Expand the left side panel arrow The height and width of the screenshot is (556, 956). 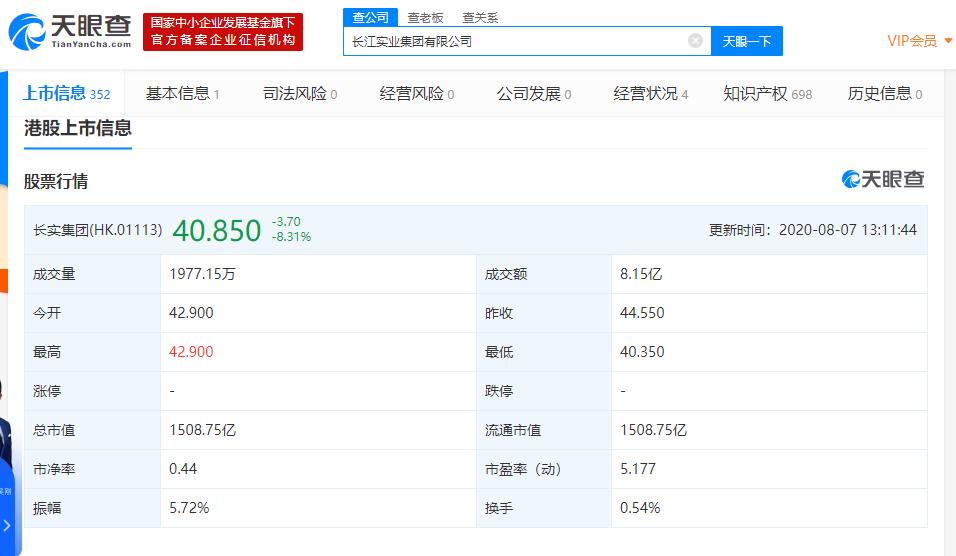pos(7,525)
